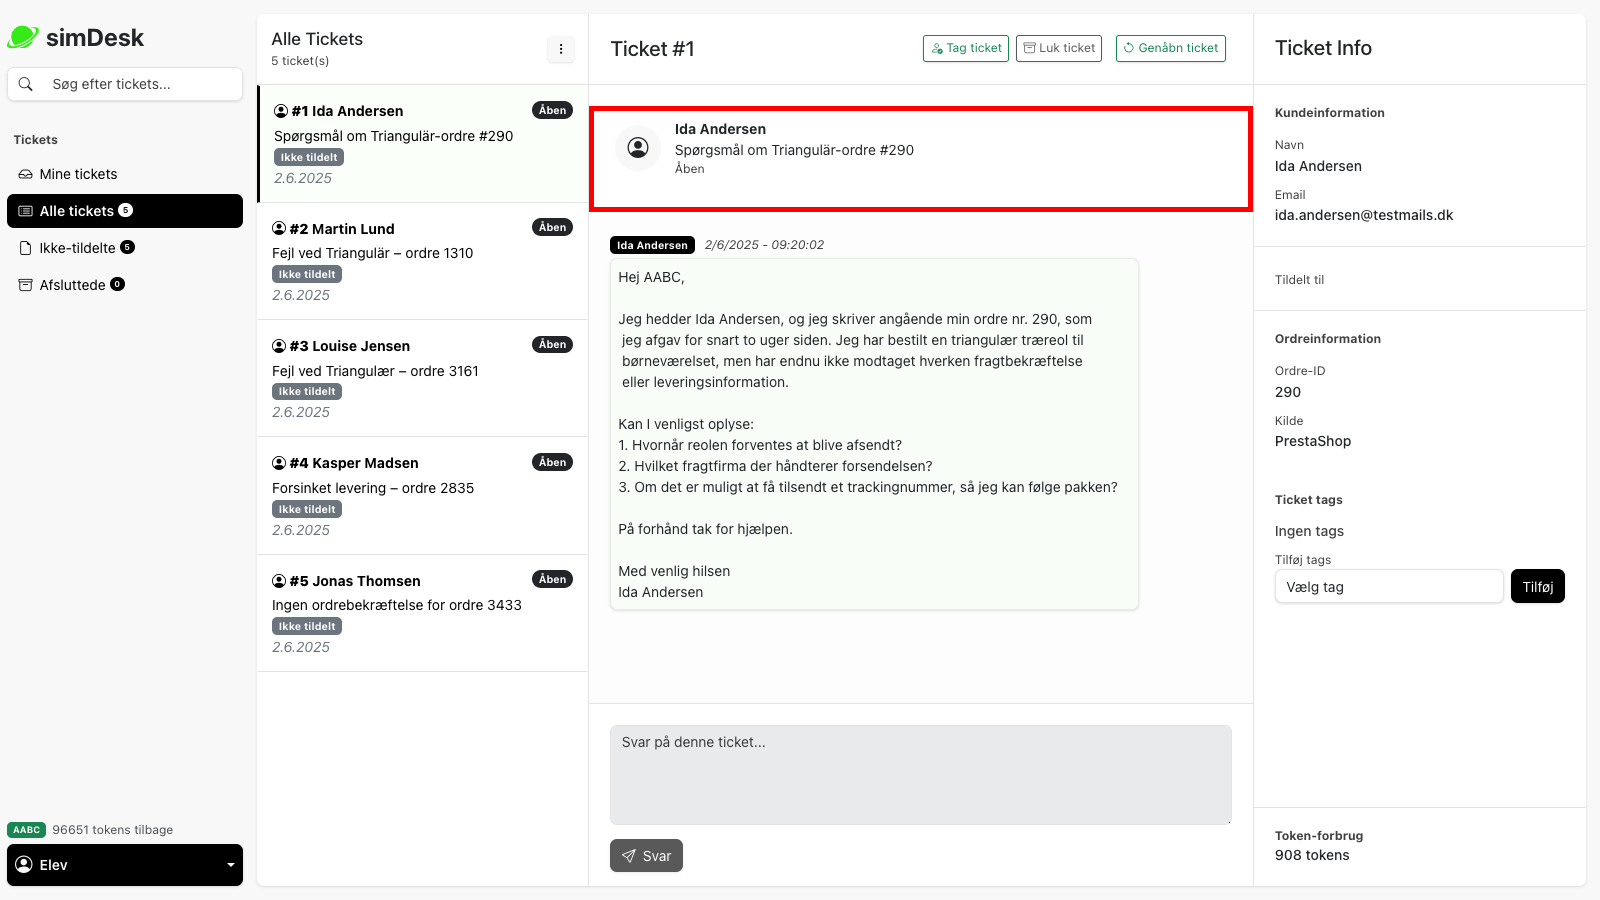
Task: Open the Vælg tag dropdown
Action: tap(1389, 586)
